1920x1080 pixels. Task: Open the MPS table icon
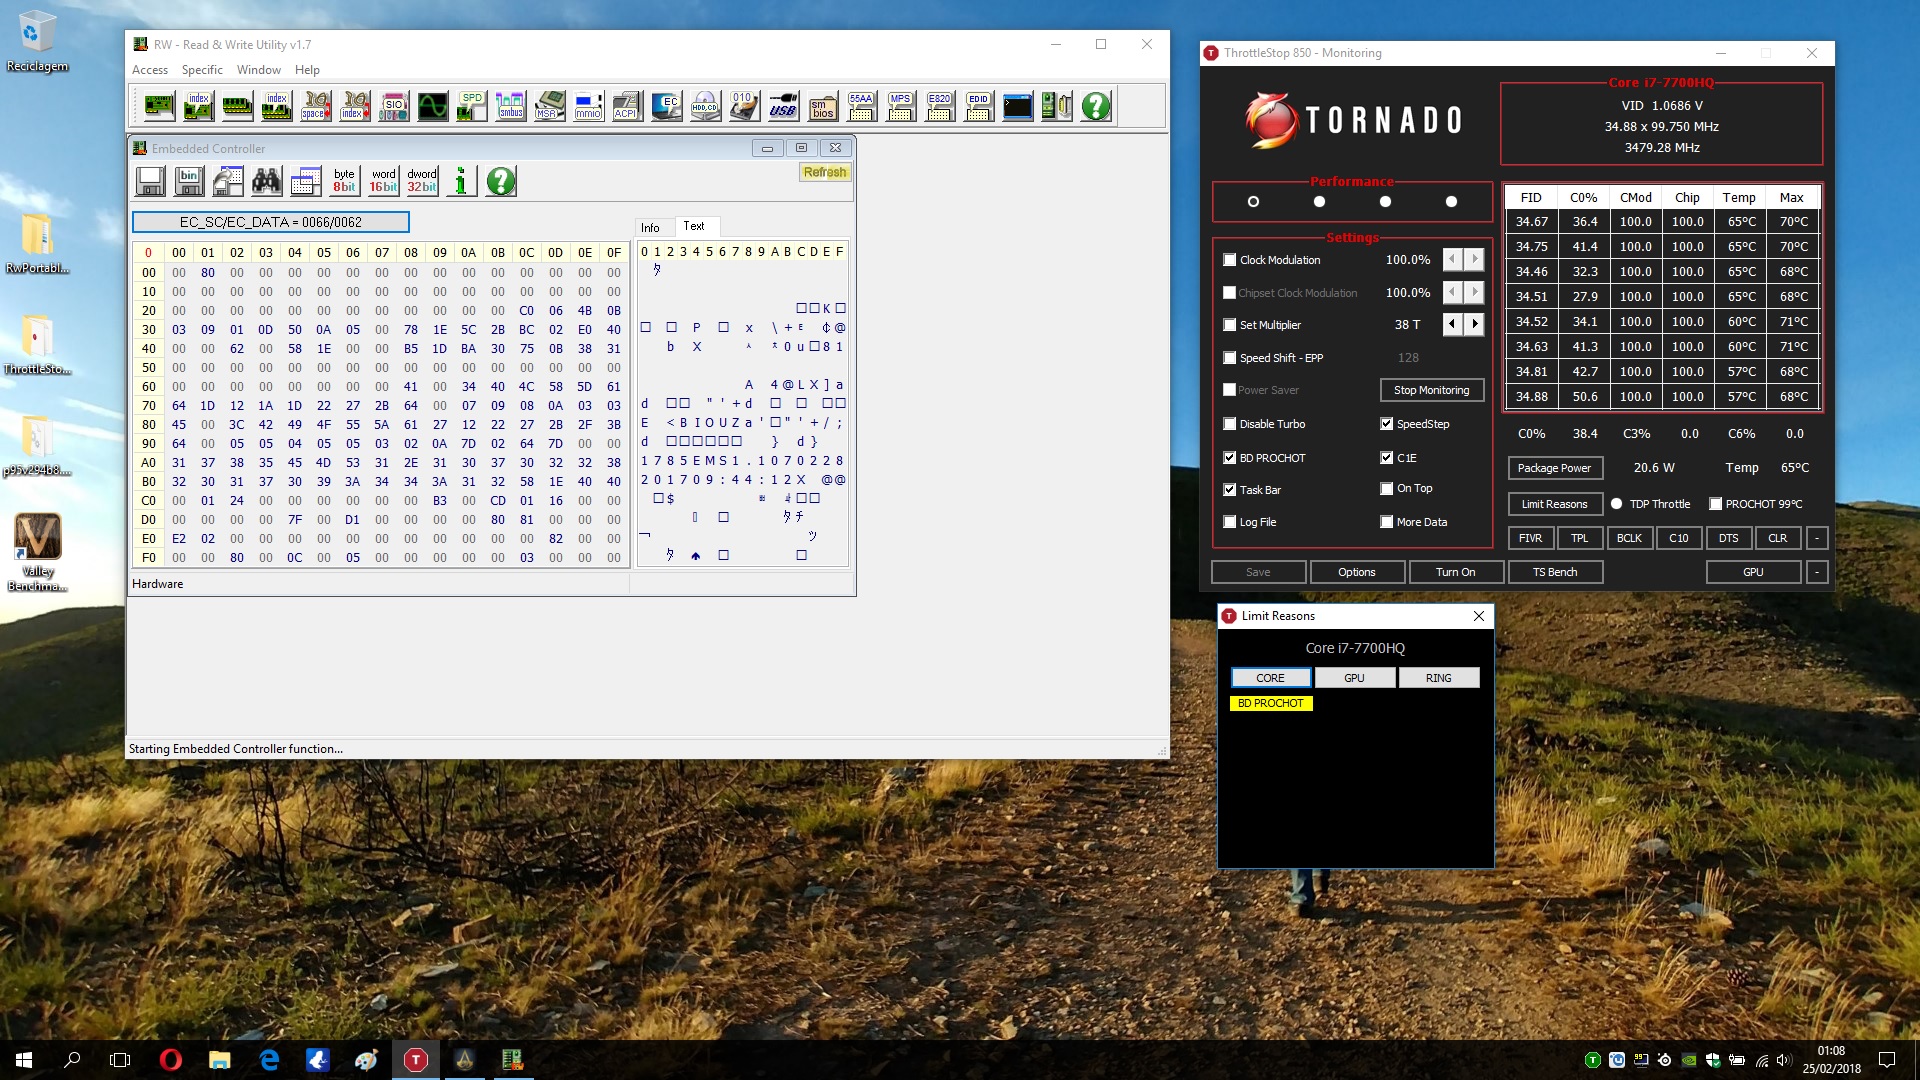coord(900,105)
